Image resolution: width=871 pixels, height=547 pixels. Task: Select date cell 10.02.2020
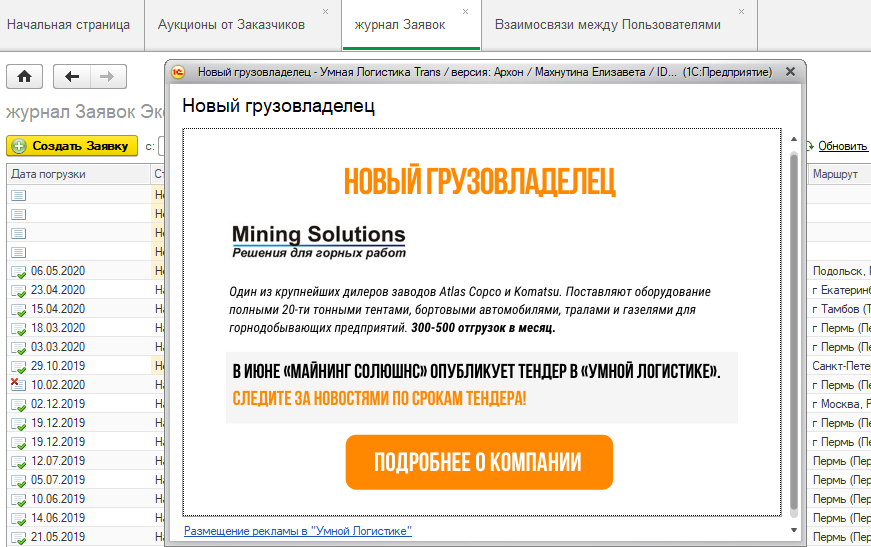click(x=58, y=385)
